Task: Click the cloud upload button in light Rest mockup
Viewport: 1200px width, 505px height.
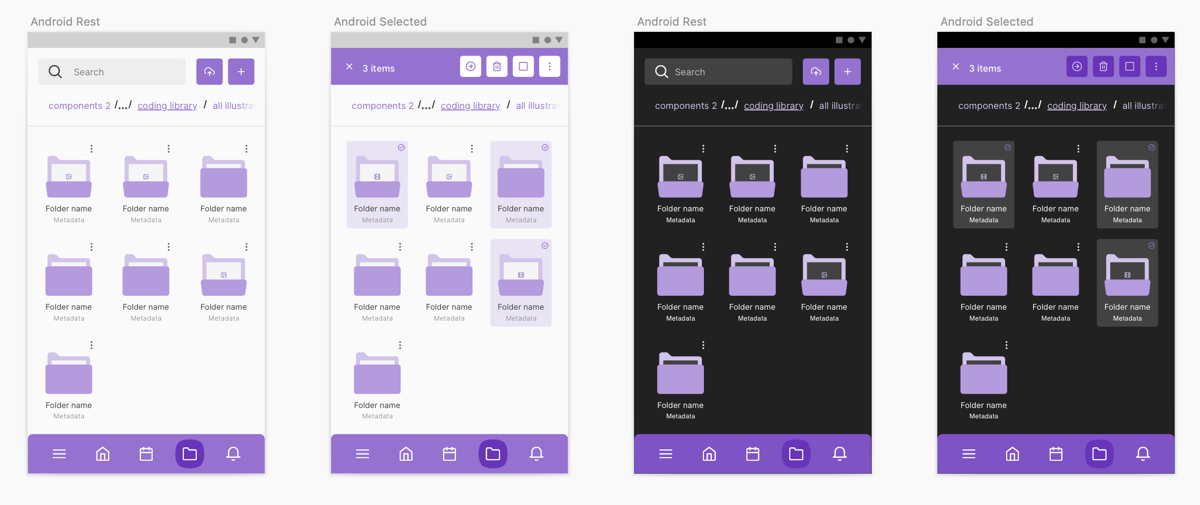Action: coord(209,72)
